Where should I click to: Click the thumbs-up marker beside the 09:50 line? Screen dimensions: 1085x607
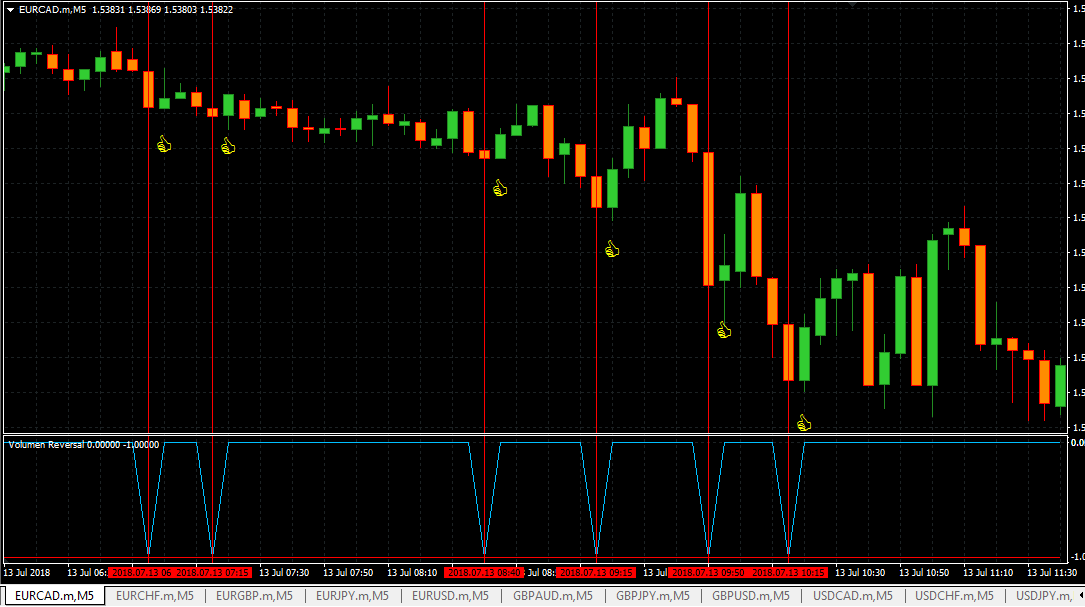click(724, 330)
